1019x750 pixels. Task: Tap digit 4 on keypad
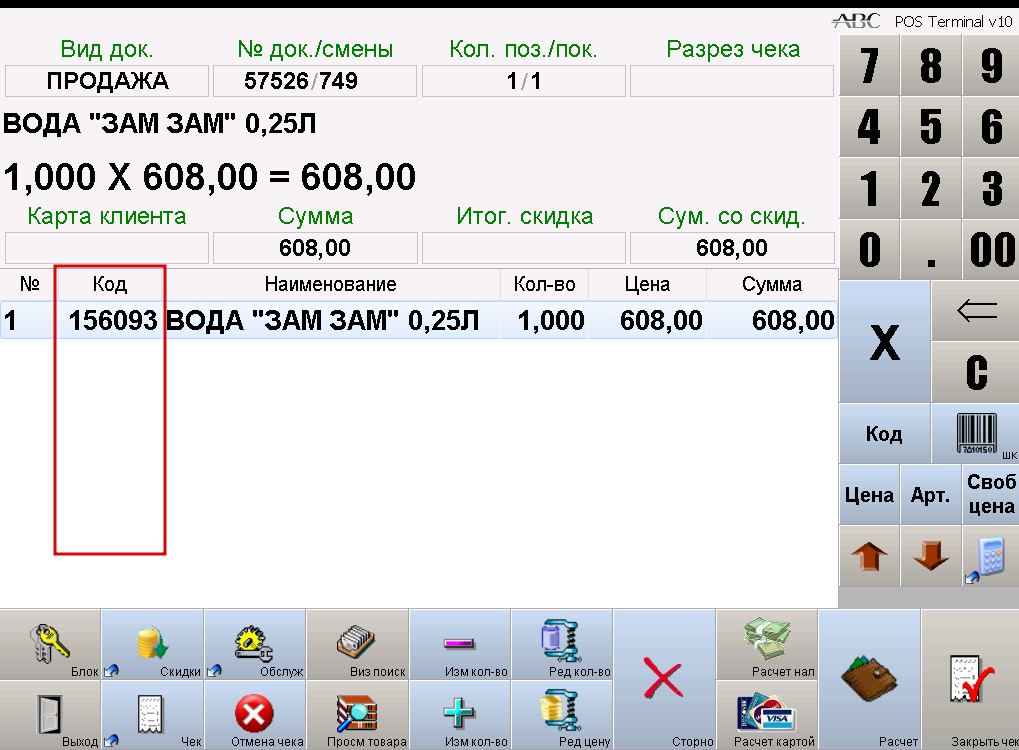point(870,127)
